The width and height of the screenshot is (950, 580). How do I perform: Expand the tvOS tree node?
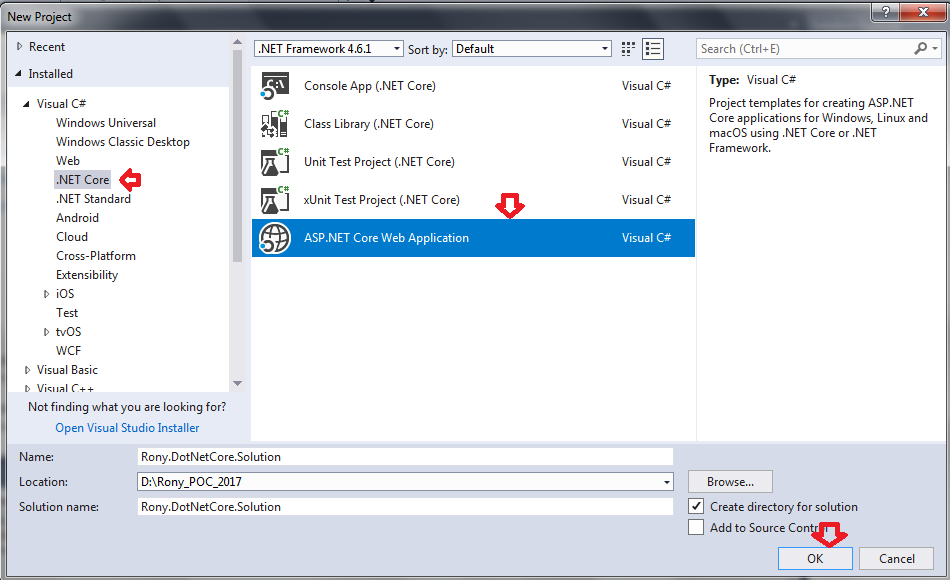click(46, 332)
